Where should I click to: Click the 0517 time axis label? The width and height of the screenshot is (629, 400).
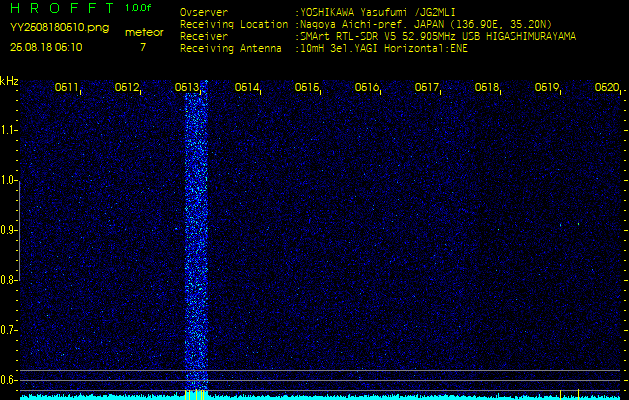[x=426, y=87]
